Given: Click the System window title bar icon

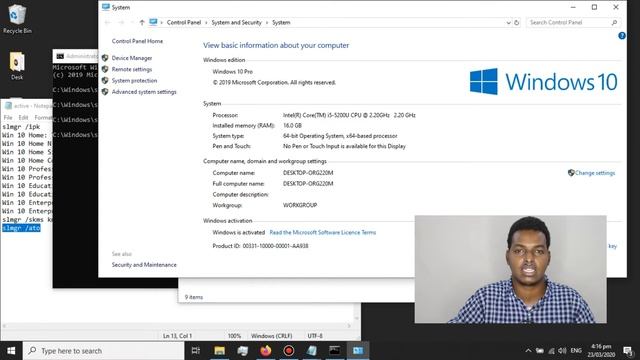Looking at the screenshot, I should click(106, 7).
